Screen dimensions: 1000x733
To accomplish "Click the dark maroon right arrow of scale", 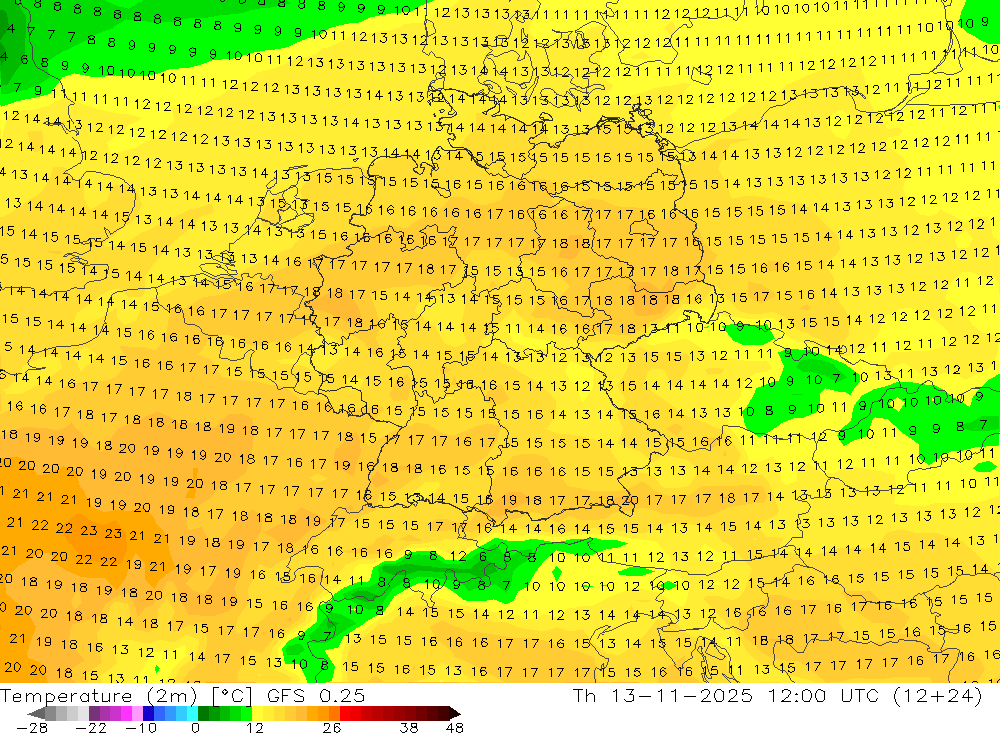I will click(x=455, y=713).
